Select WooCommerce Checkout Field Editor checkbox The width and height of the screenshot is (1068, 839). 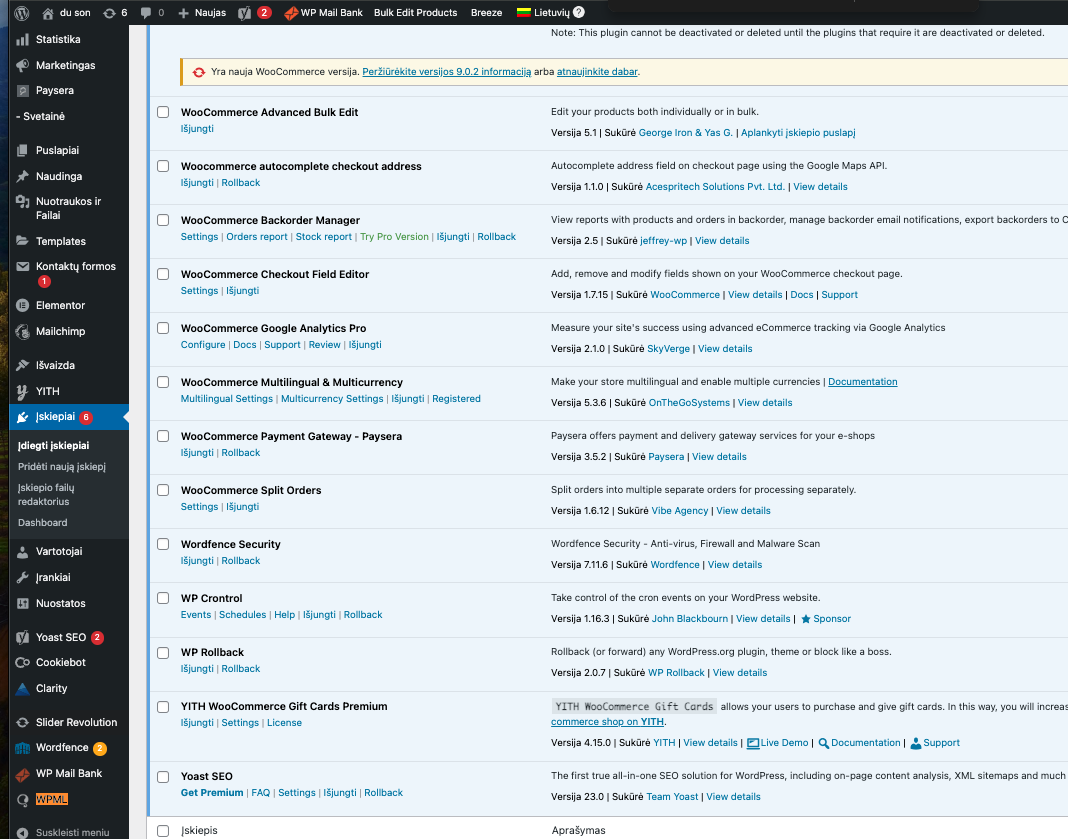click(x=163, y=274)
